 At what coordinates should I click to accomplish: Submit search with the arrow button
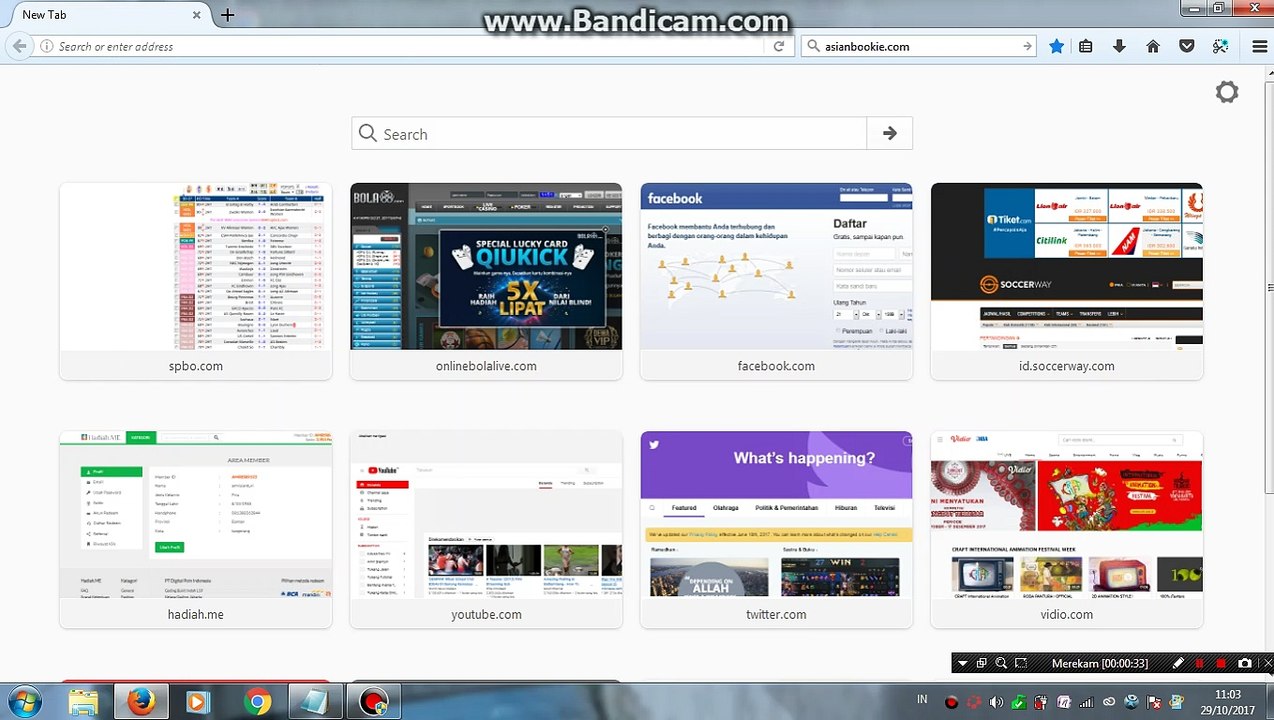(x=890, y=134)
